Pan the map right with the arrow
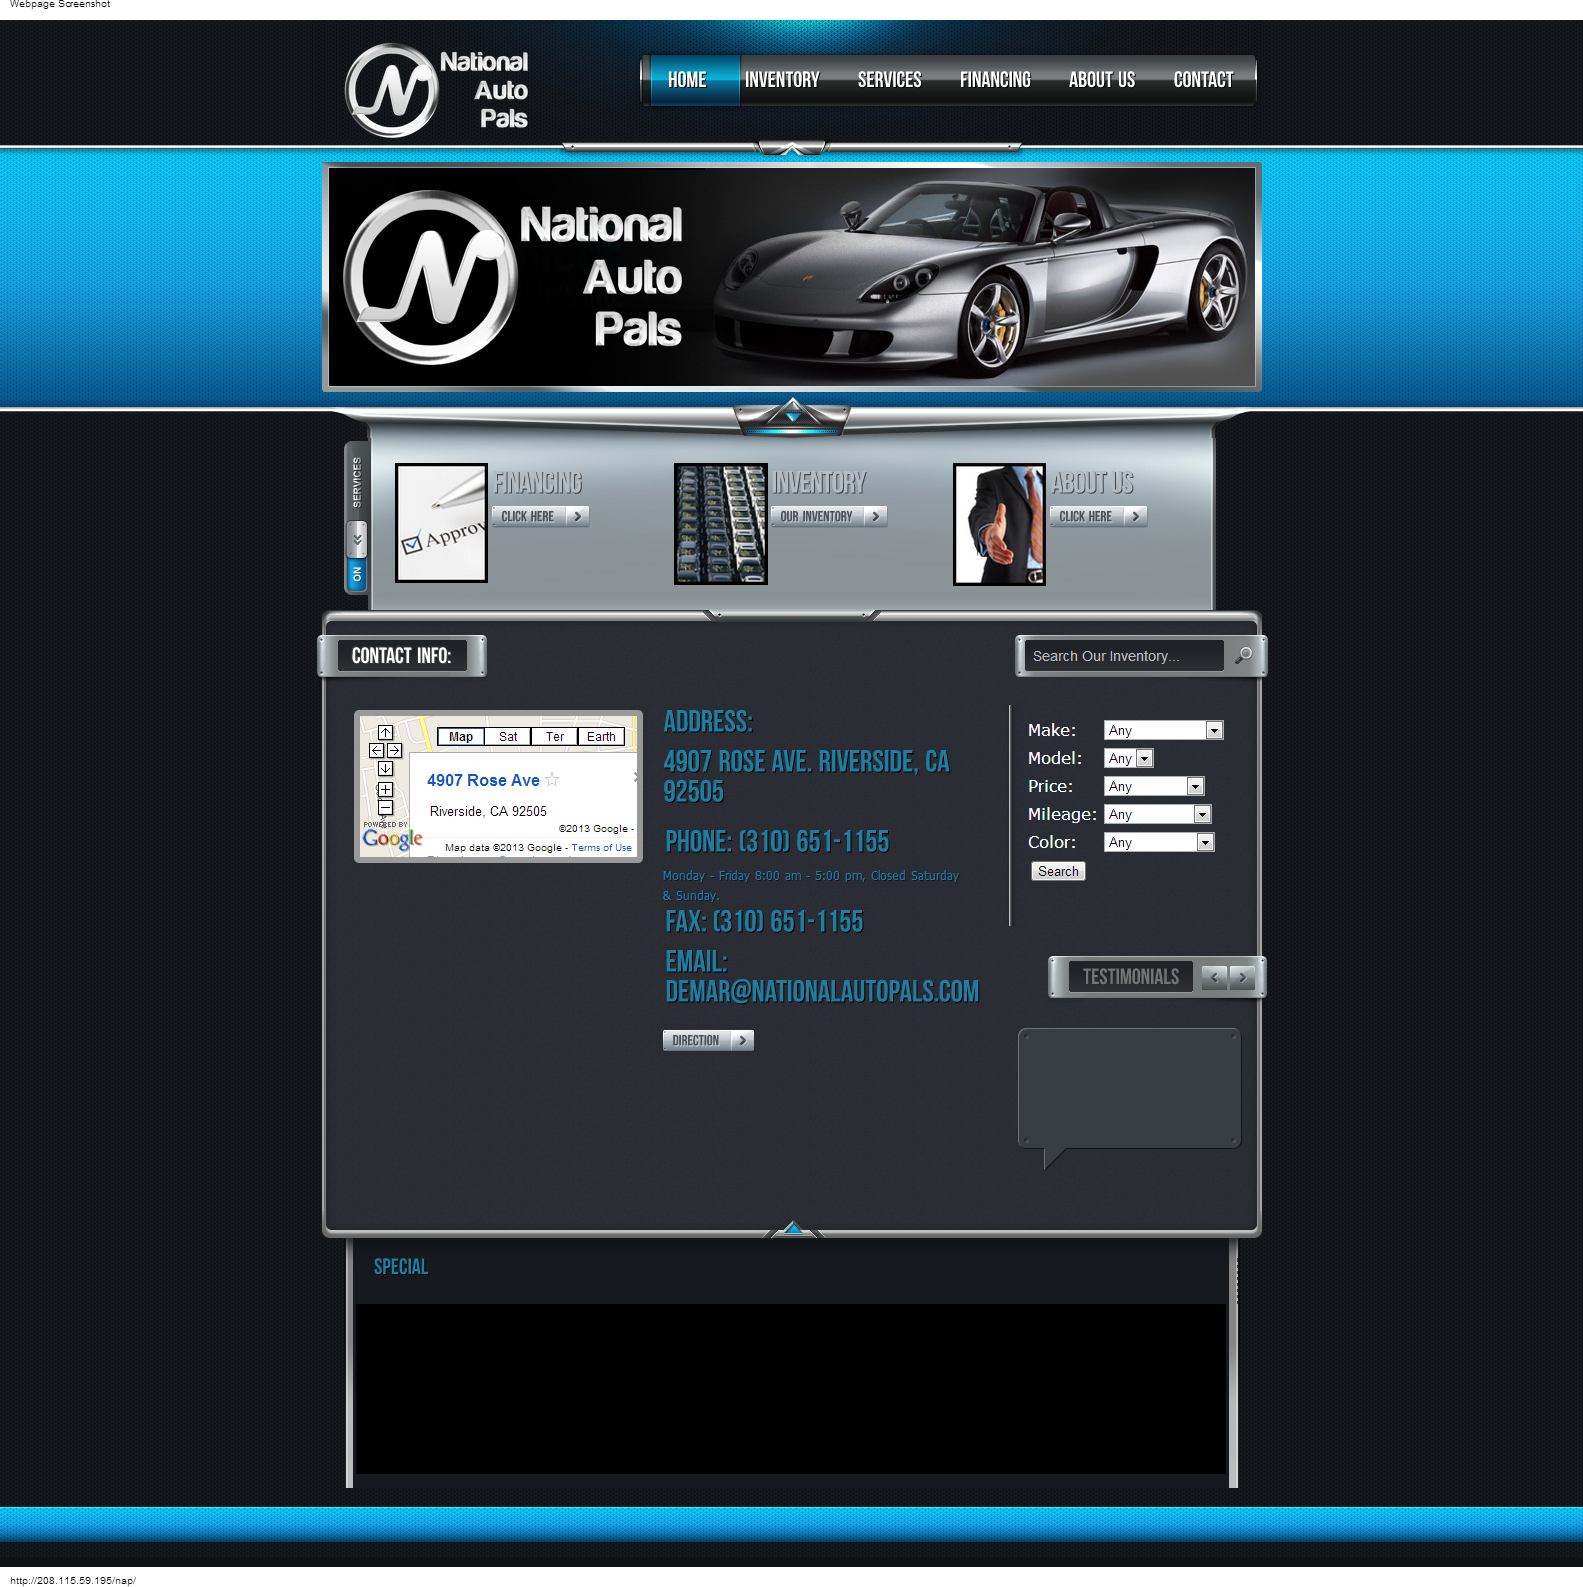This screenshot has height=1587, width=1583. tap(394, 750)
